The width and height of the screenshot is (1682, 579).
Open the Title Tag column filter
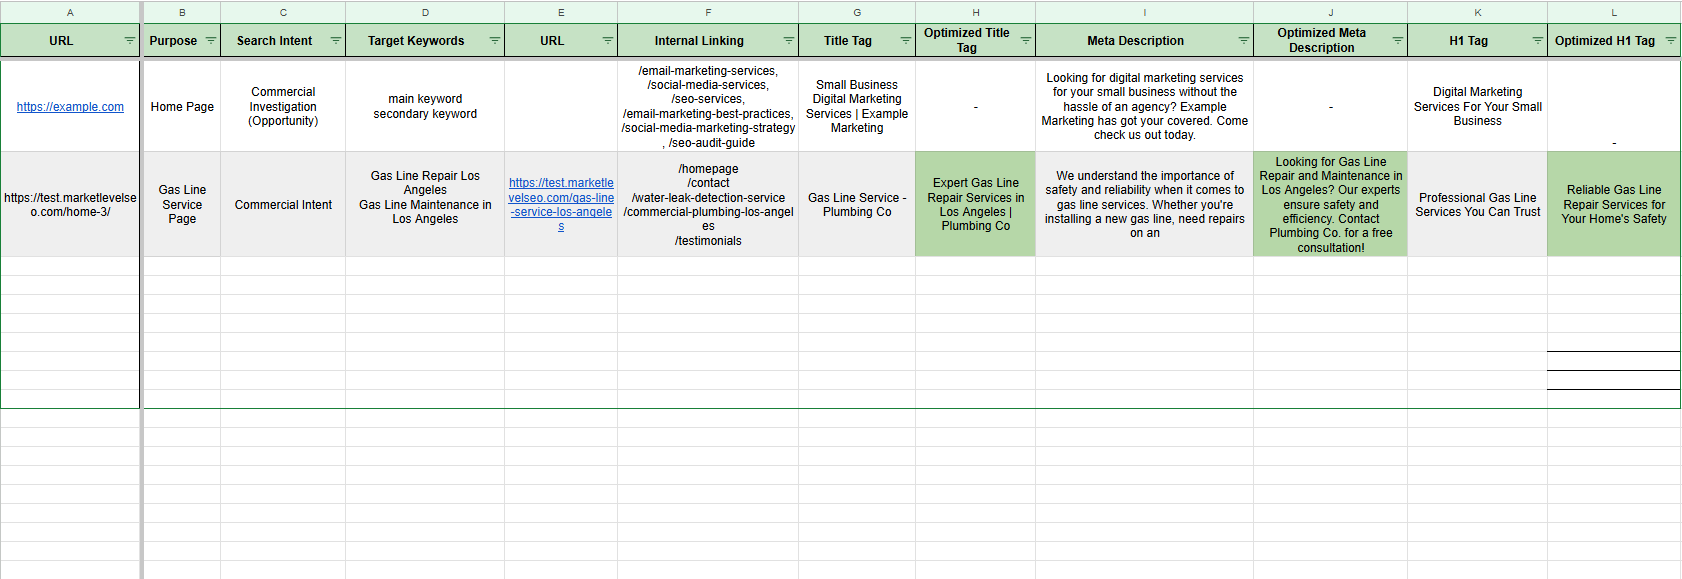tap(905, 41)
